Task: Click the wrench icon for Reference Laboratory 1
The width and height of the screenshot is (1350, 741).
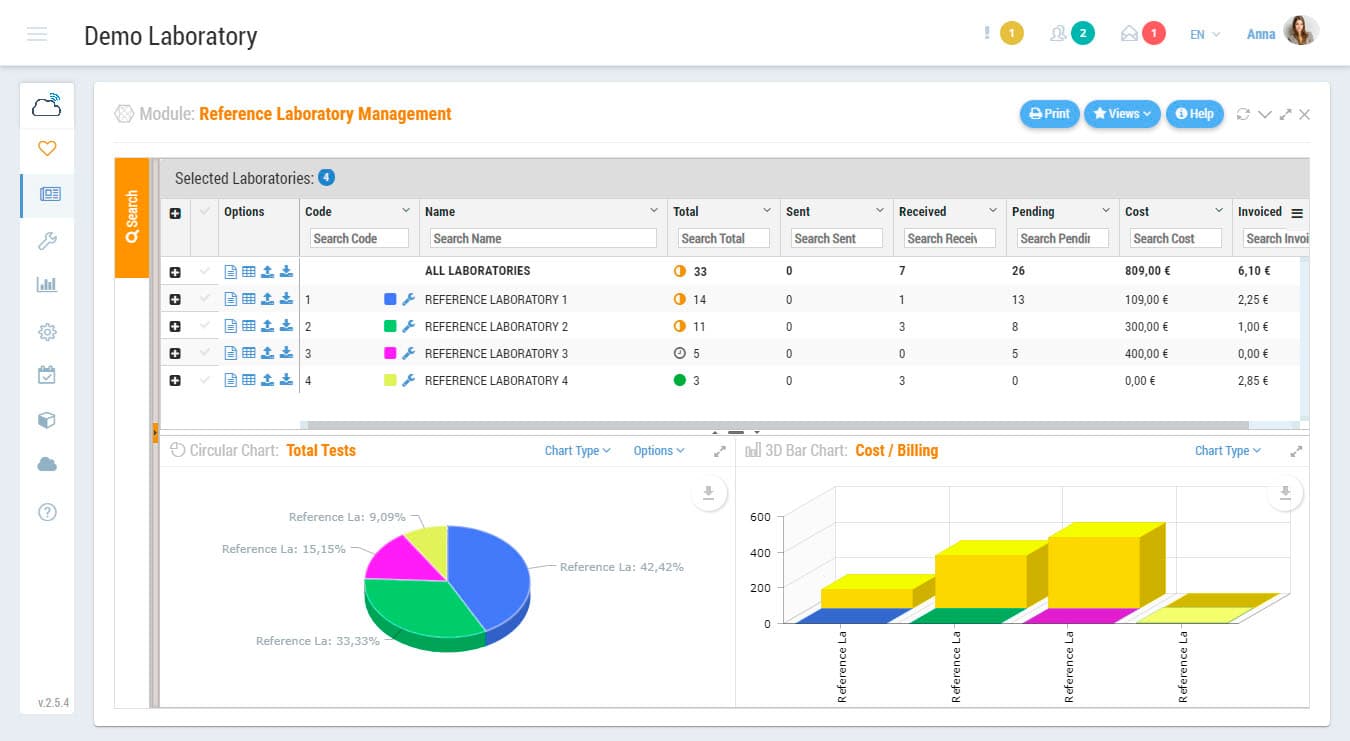Action: pyautogui.click(x=408, y=299)
